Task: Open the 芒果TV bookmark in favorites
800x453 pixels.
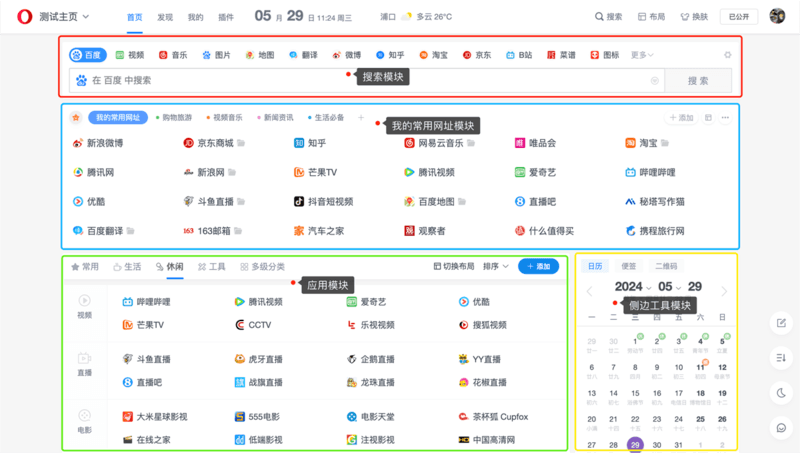Action: click(x=315, y=172)
